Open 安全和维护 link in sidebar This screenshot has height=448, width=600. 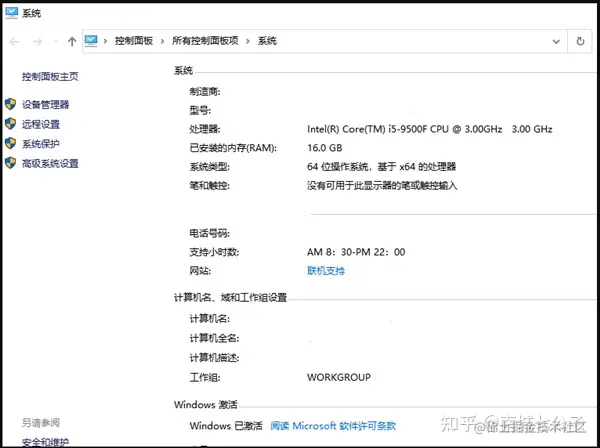coord(46,443)
